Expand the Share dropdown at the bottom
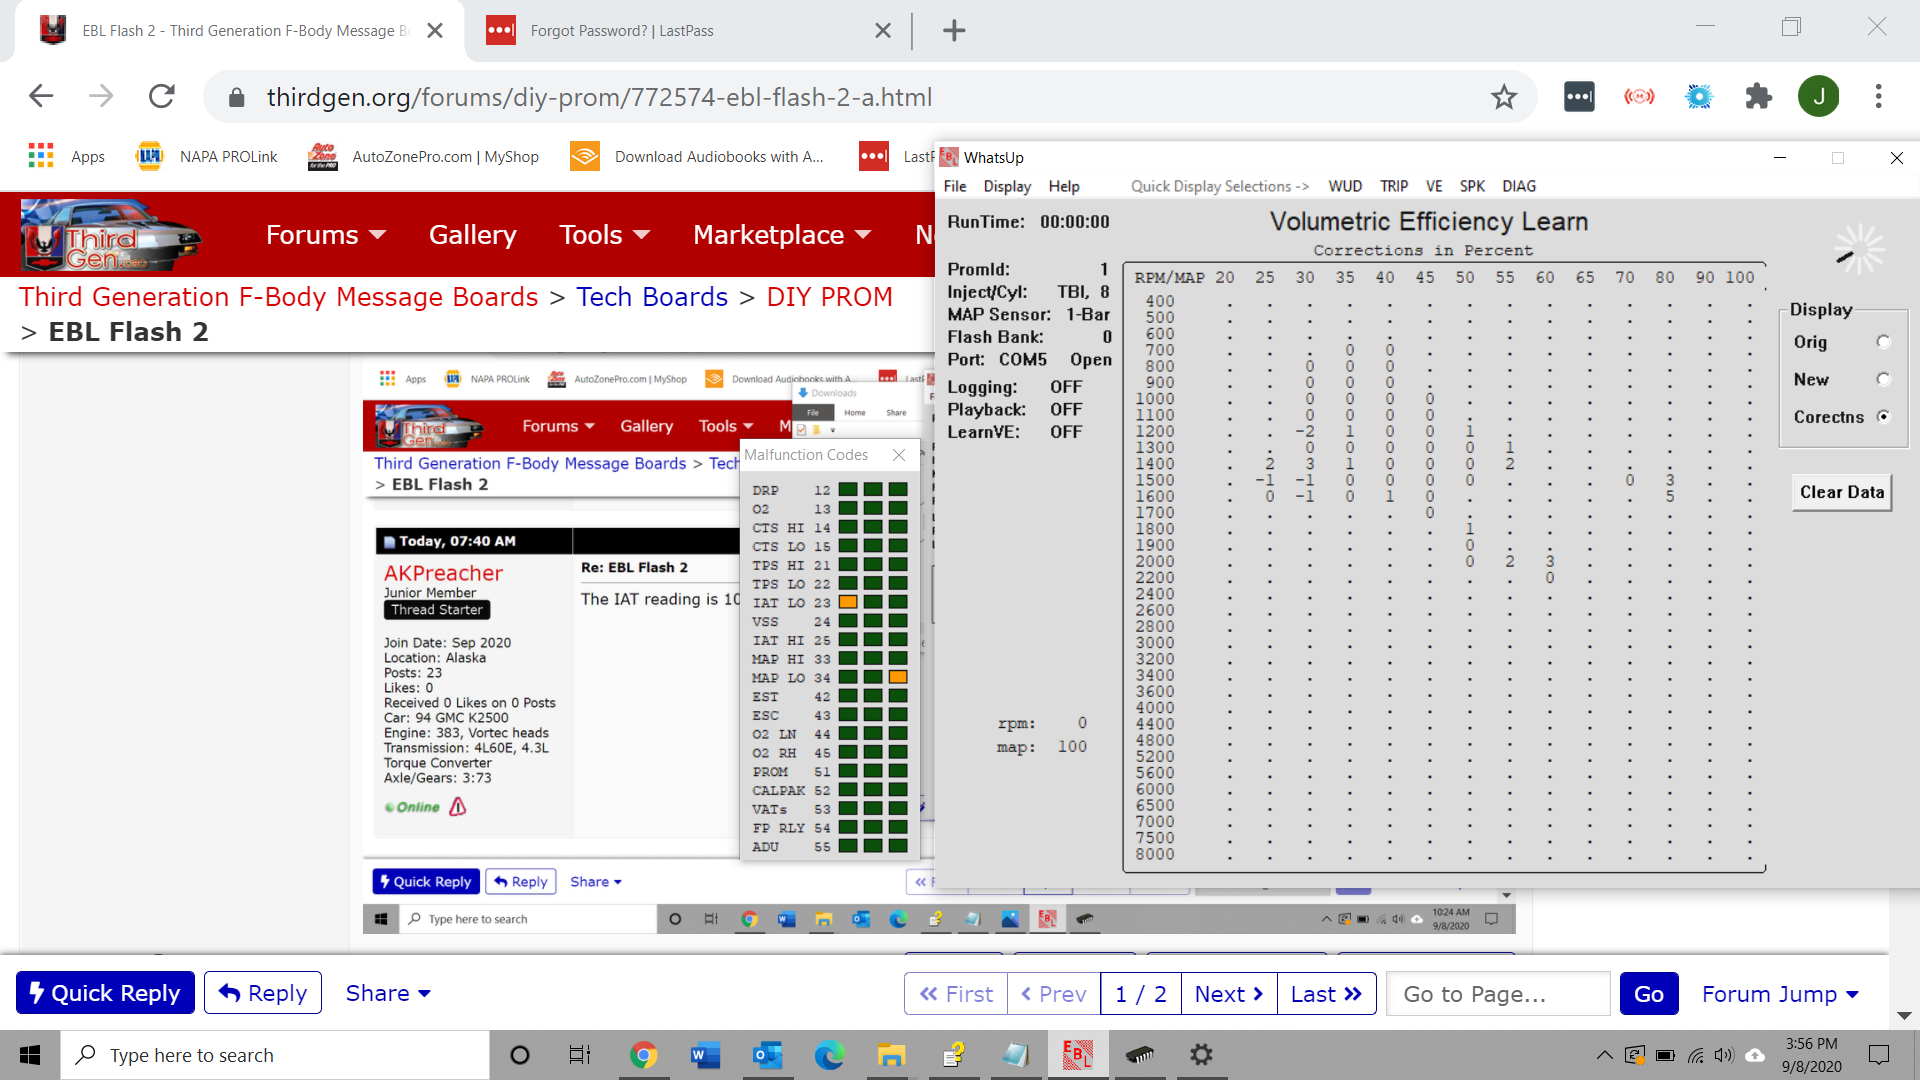 pyautogui.click(x=387, y=993)
